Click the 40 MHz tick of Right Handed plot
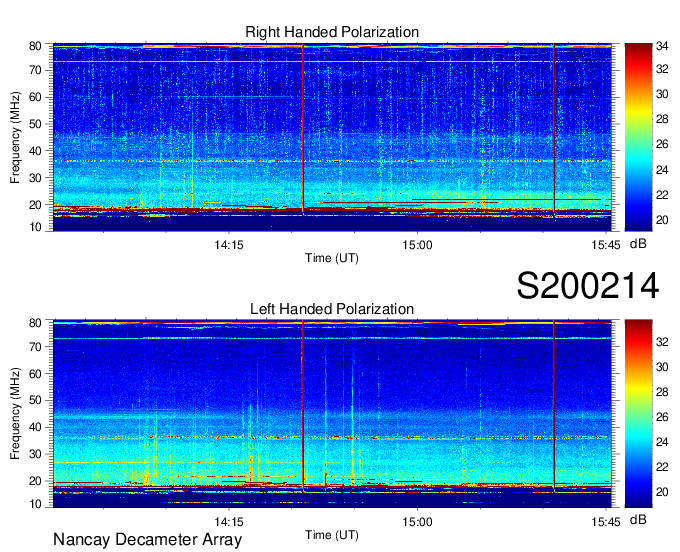 [35, 151]
